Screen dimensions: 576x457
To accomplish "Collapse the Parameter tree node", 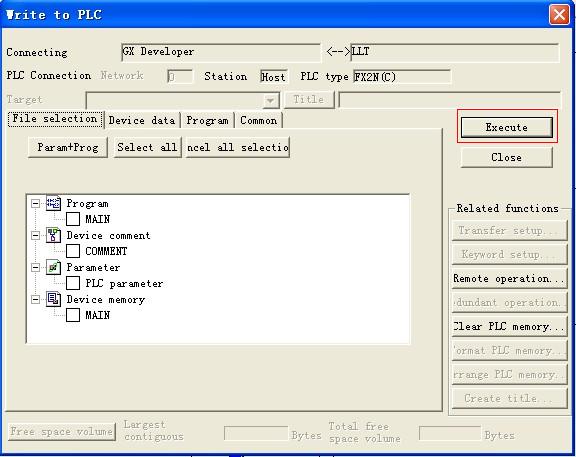I will [35, 267].
